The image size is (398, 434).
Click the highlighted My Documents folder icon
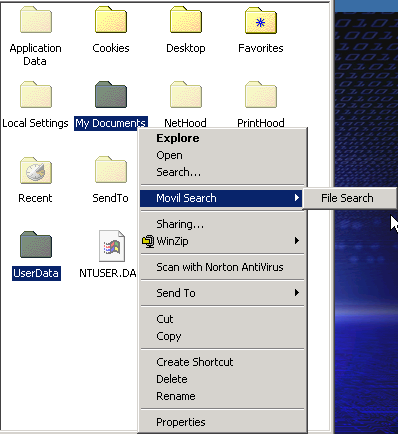click(x=111, y=95)
